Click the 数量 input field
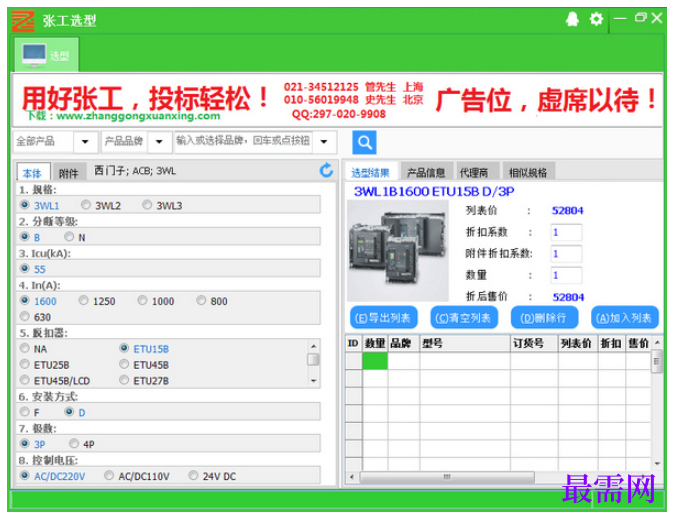Image resolution: width=674 pixels, height=520 pixels. pos(566,275)
